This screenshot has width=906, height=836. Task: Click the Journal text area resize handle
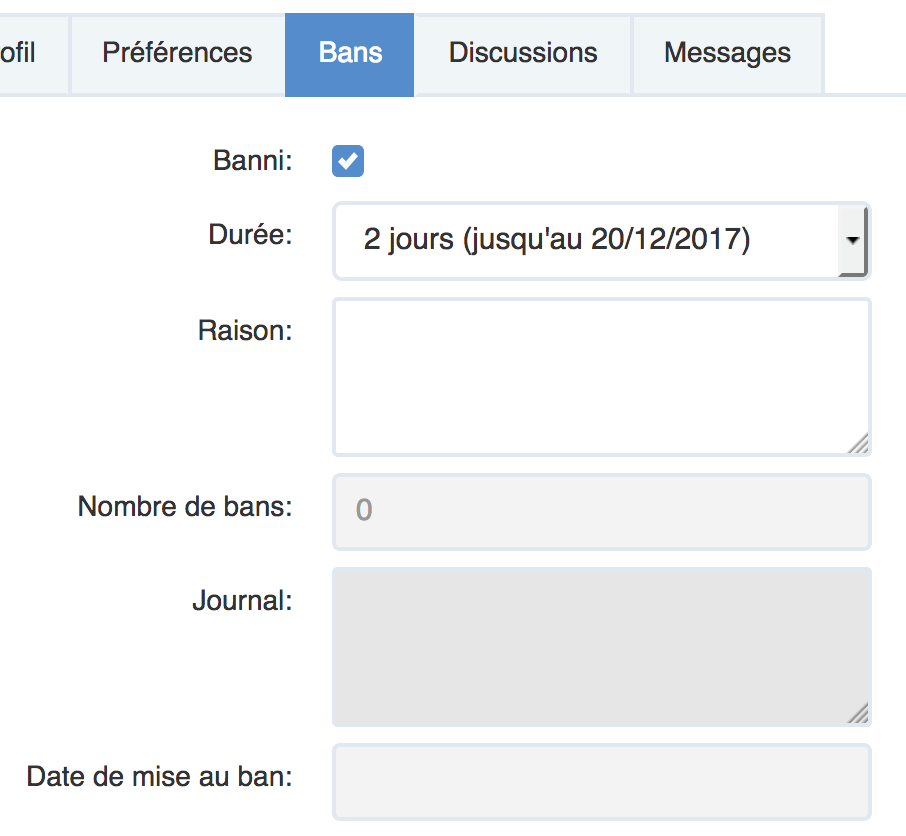point(859,713)
